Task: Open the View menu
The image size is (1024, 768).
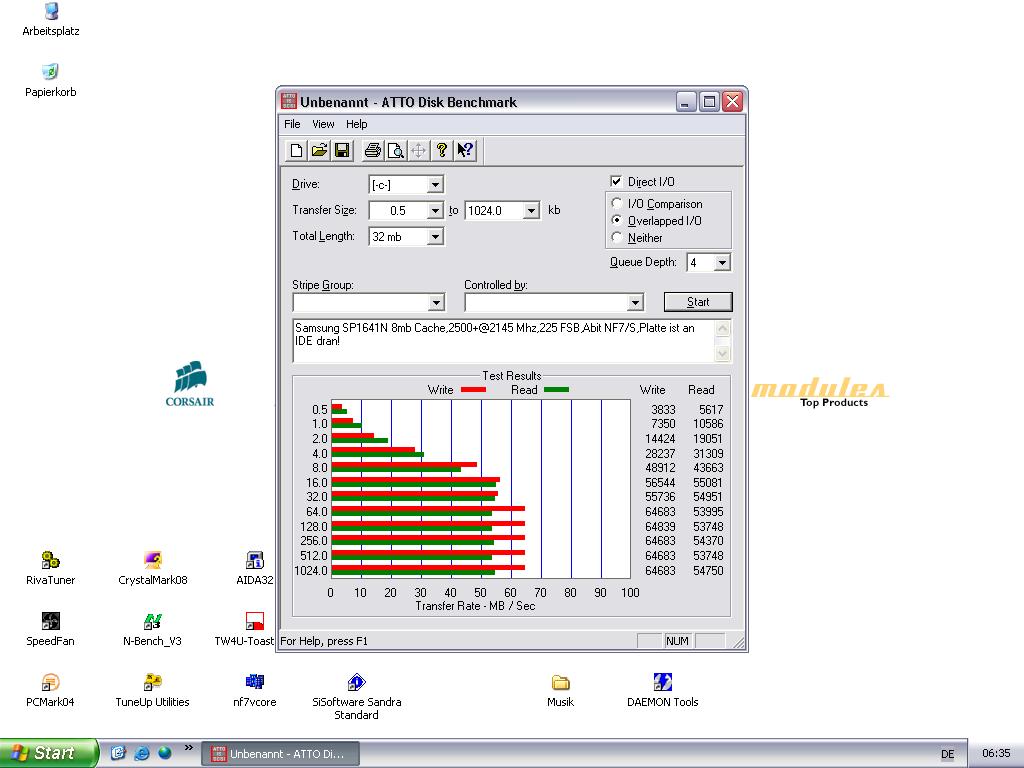Action: pyautogui.click(x=323, y=124)
